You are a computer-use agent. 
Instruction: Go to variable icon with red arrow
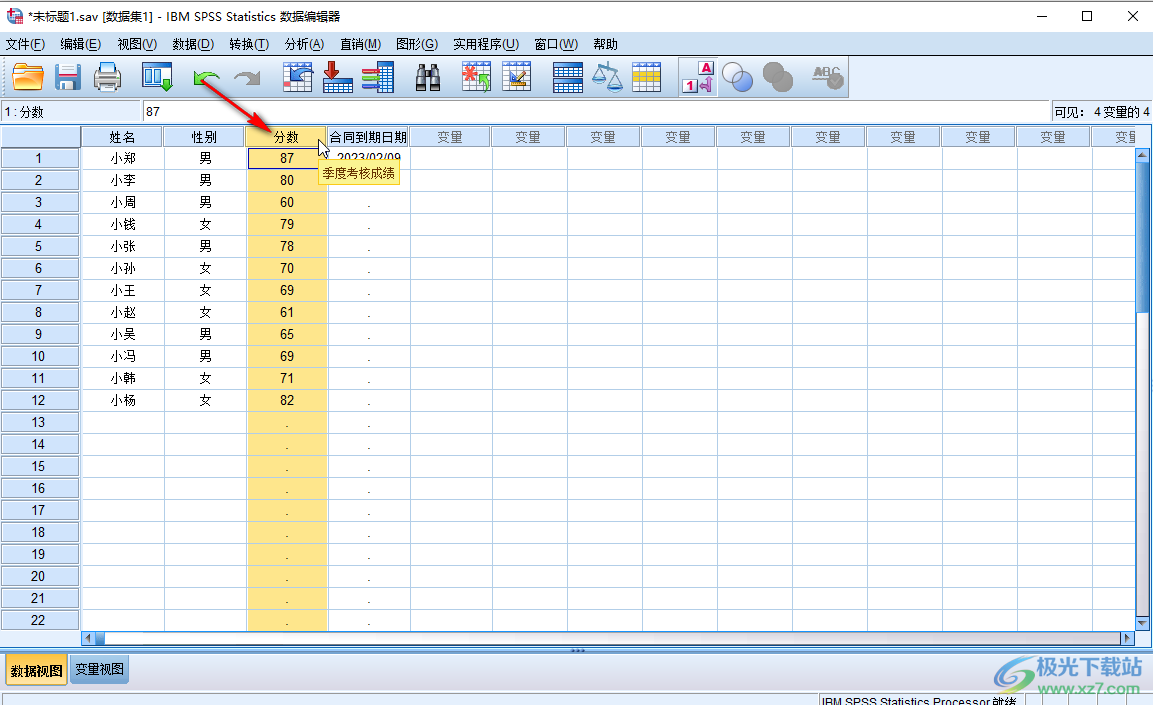coord(338,77)
